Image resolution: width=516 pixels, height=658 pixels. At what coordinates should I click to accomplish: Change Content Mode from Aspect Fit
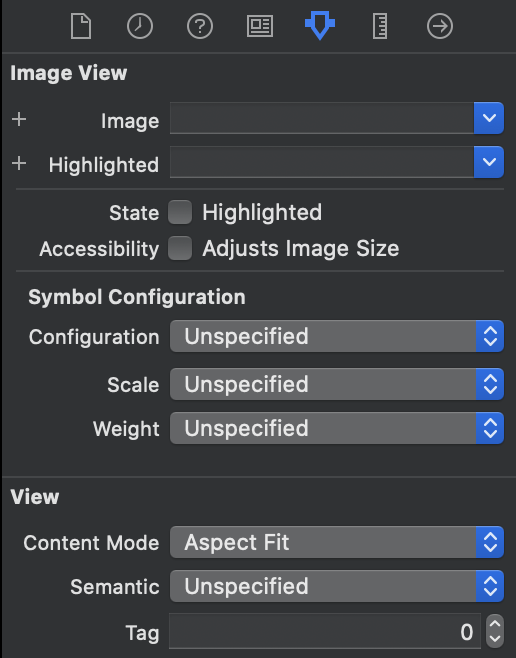coord(336,542)
